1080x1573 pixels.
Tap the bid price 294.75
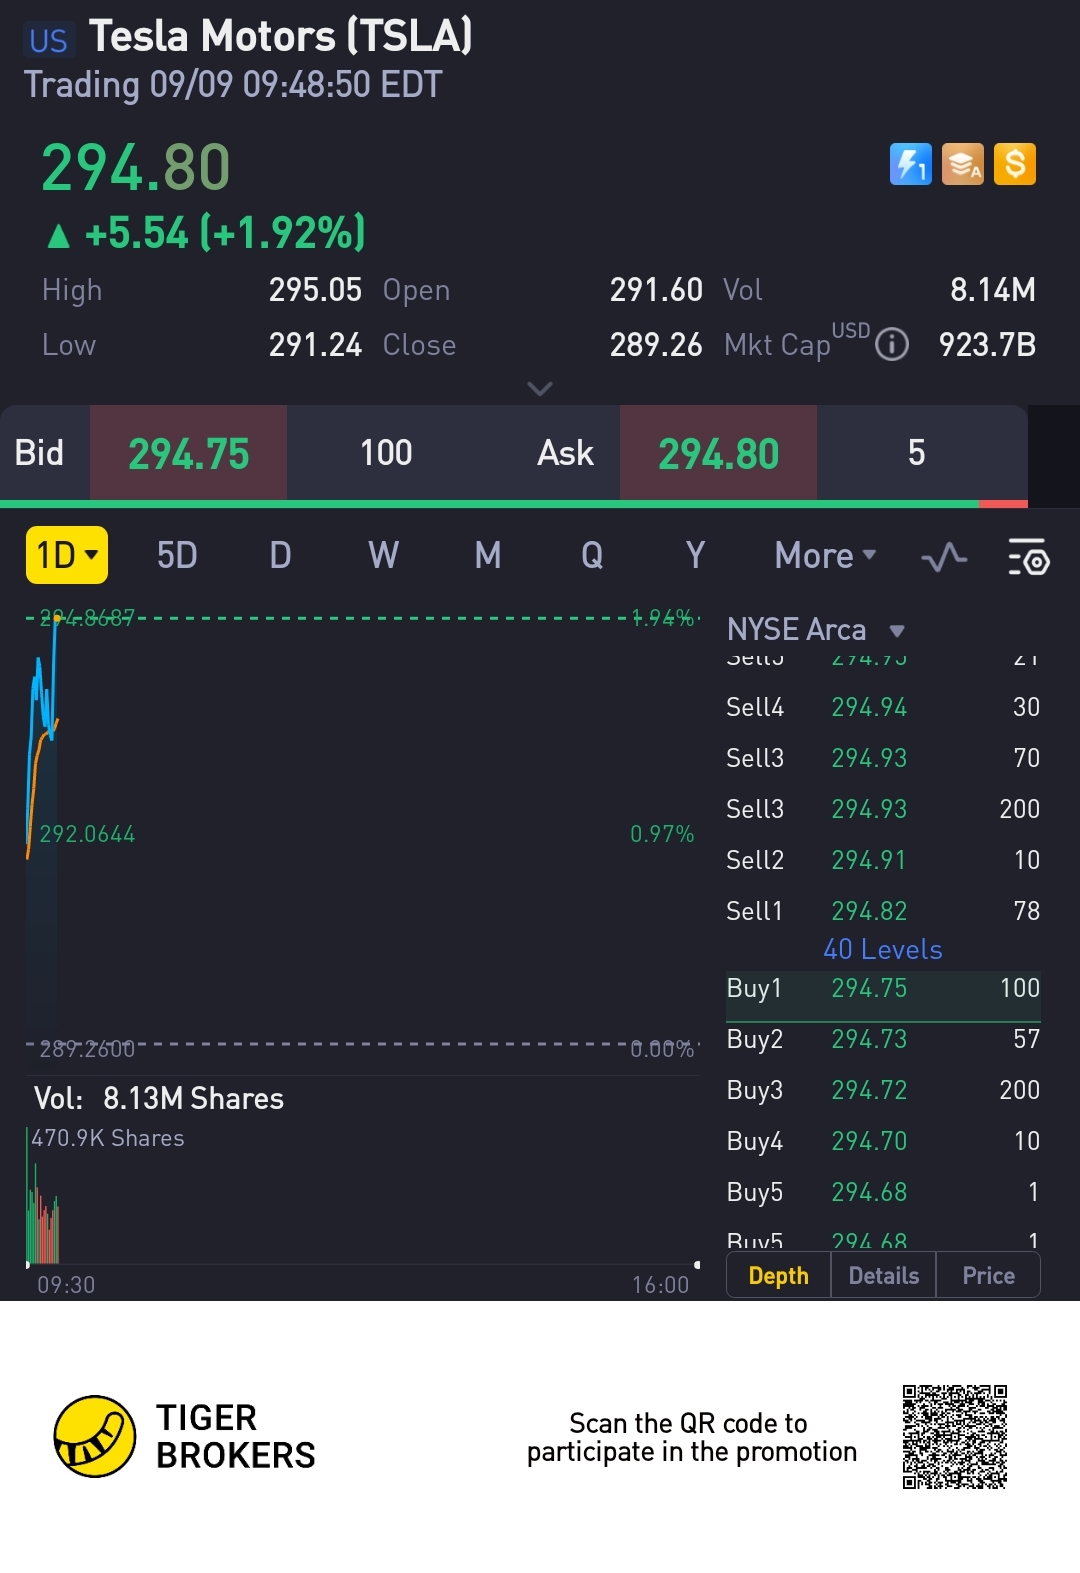pos(189,453)
